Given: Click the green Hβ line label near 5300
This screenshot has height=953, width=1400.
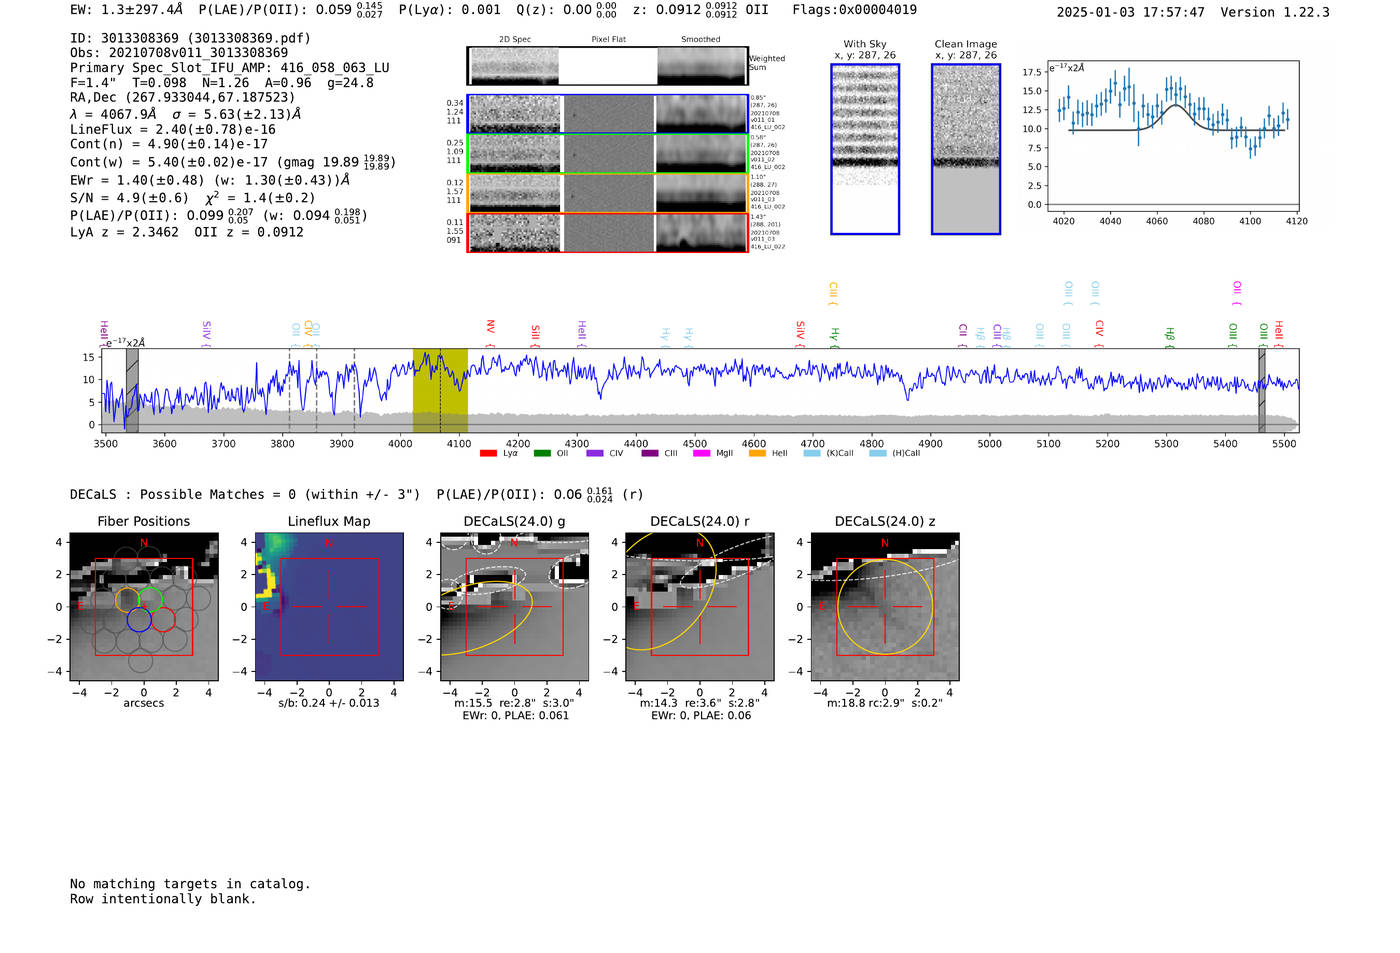Looking at the screenshot, I should point(1169,337).
